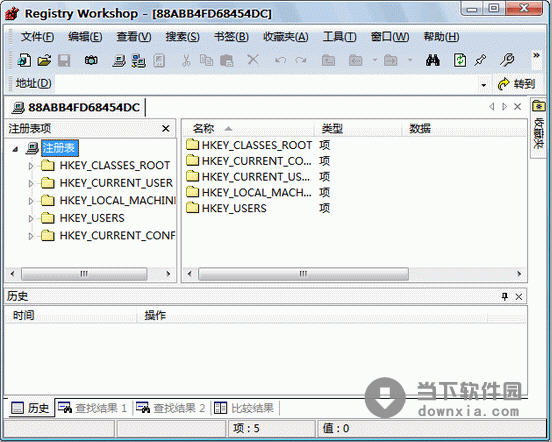Screen dimensions: 552x442
Task: Open the 工具(T) menu
Action: (339, 37)
